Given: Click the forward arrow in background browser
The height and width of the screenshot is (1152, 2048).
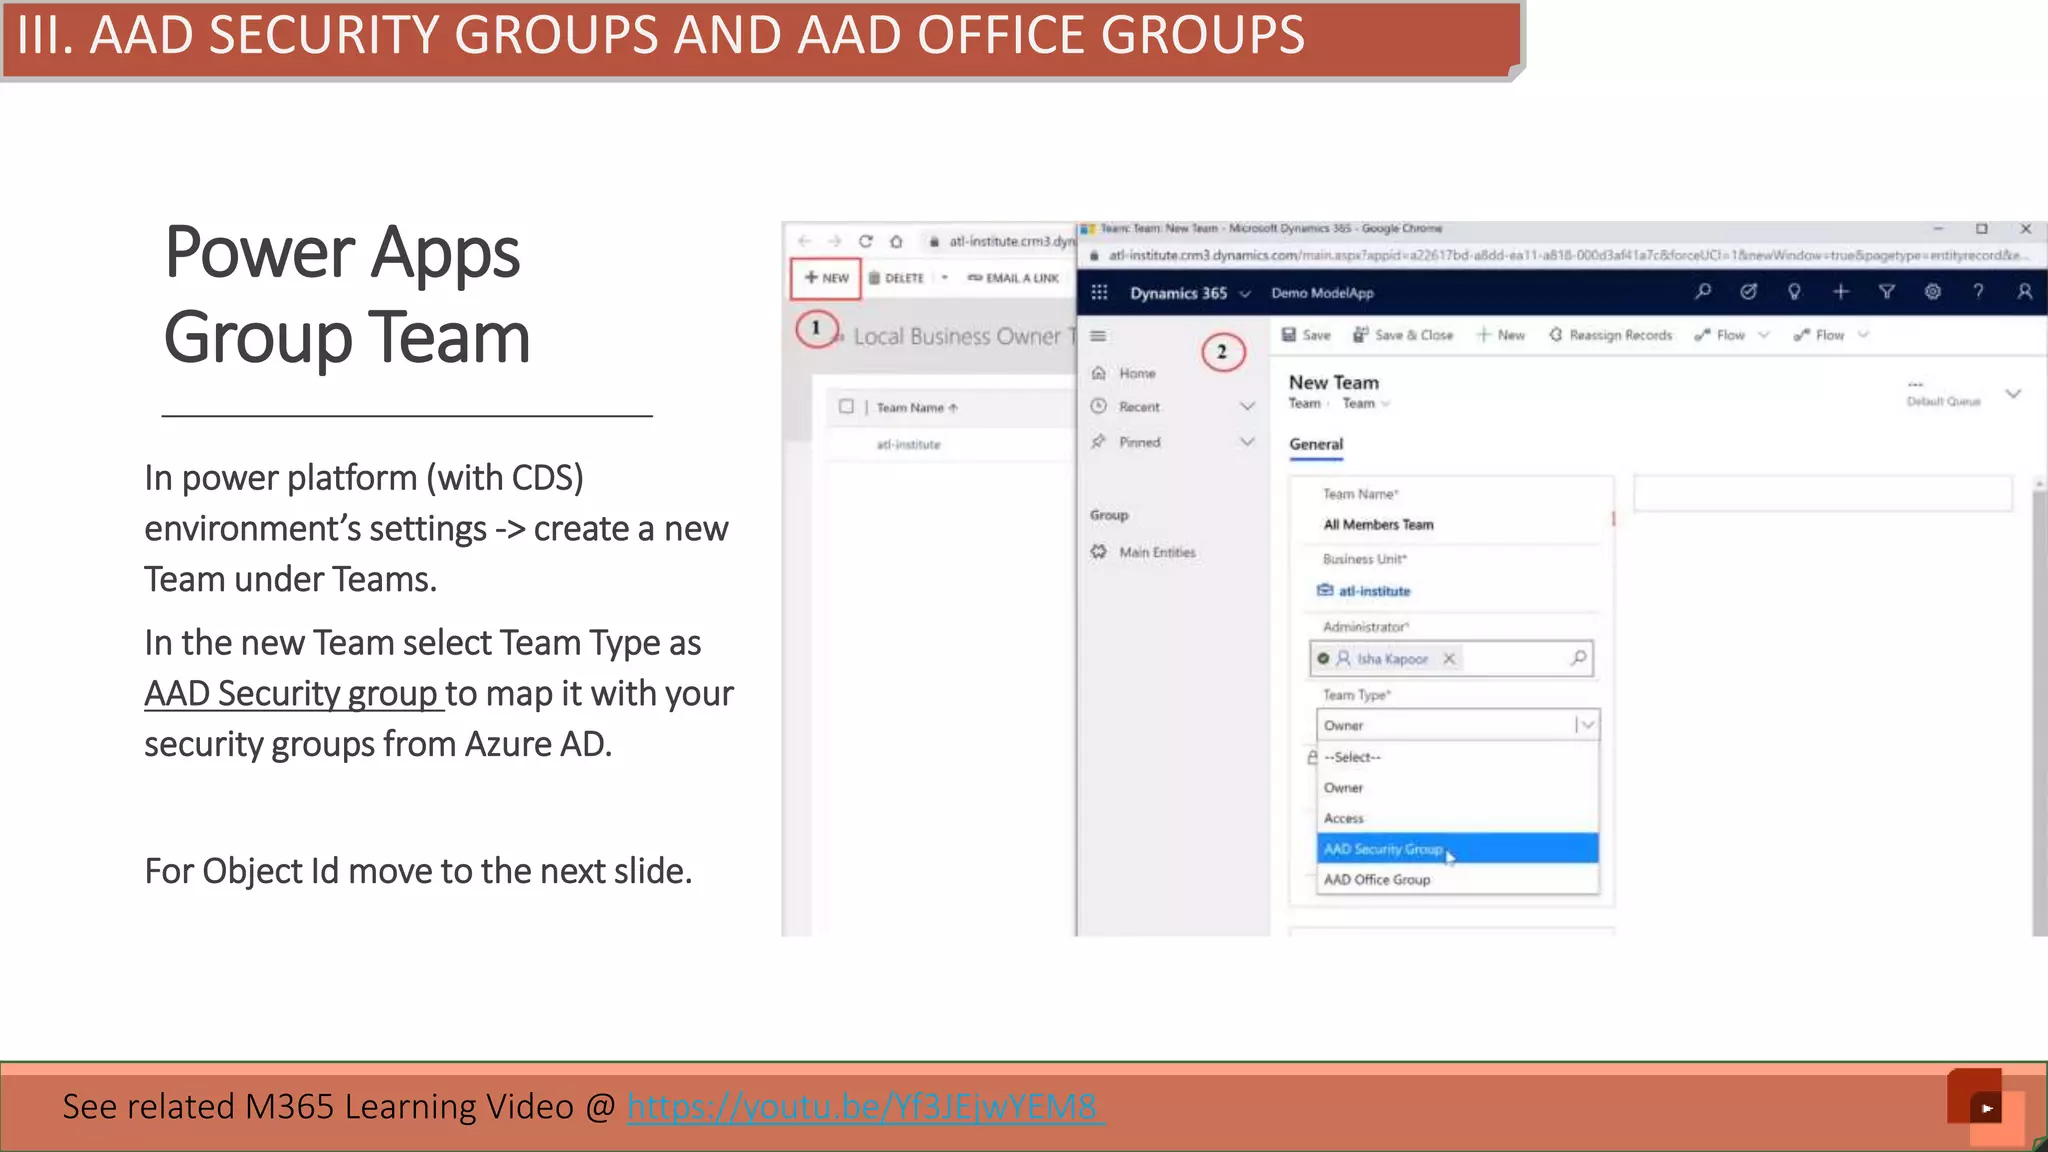Looking at the screenshot, I should pyautogui.click(x=834, y=241).
